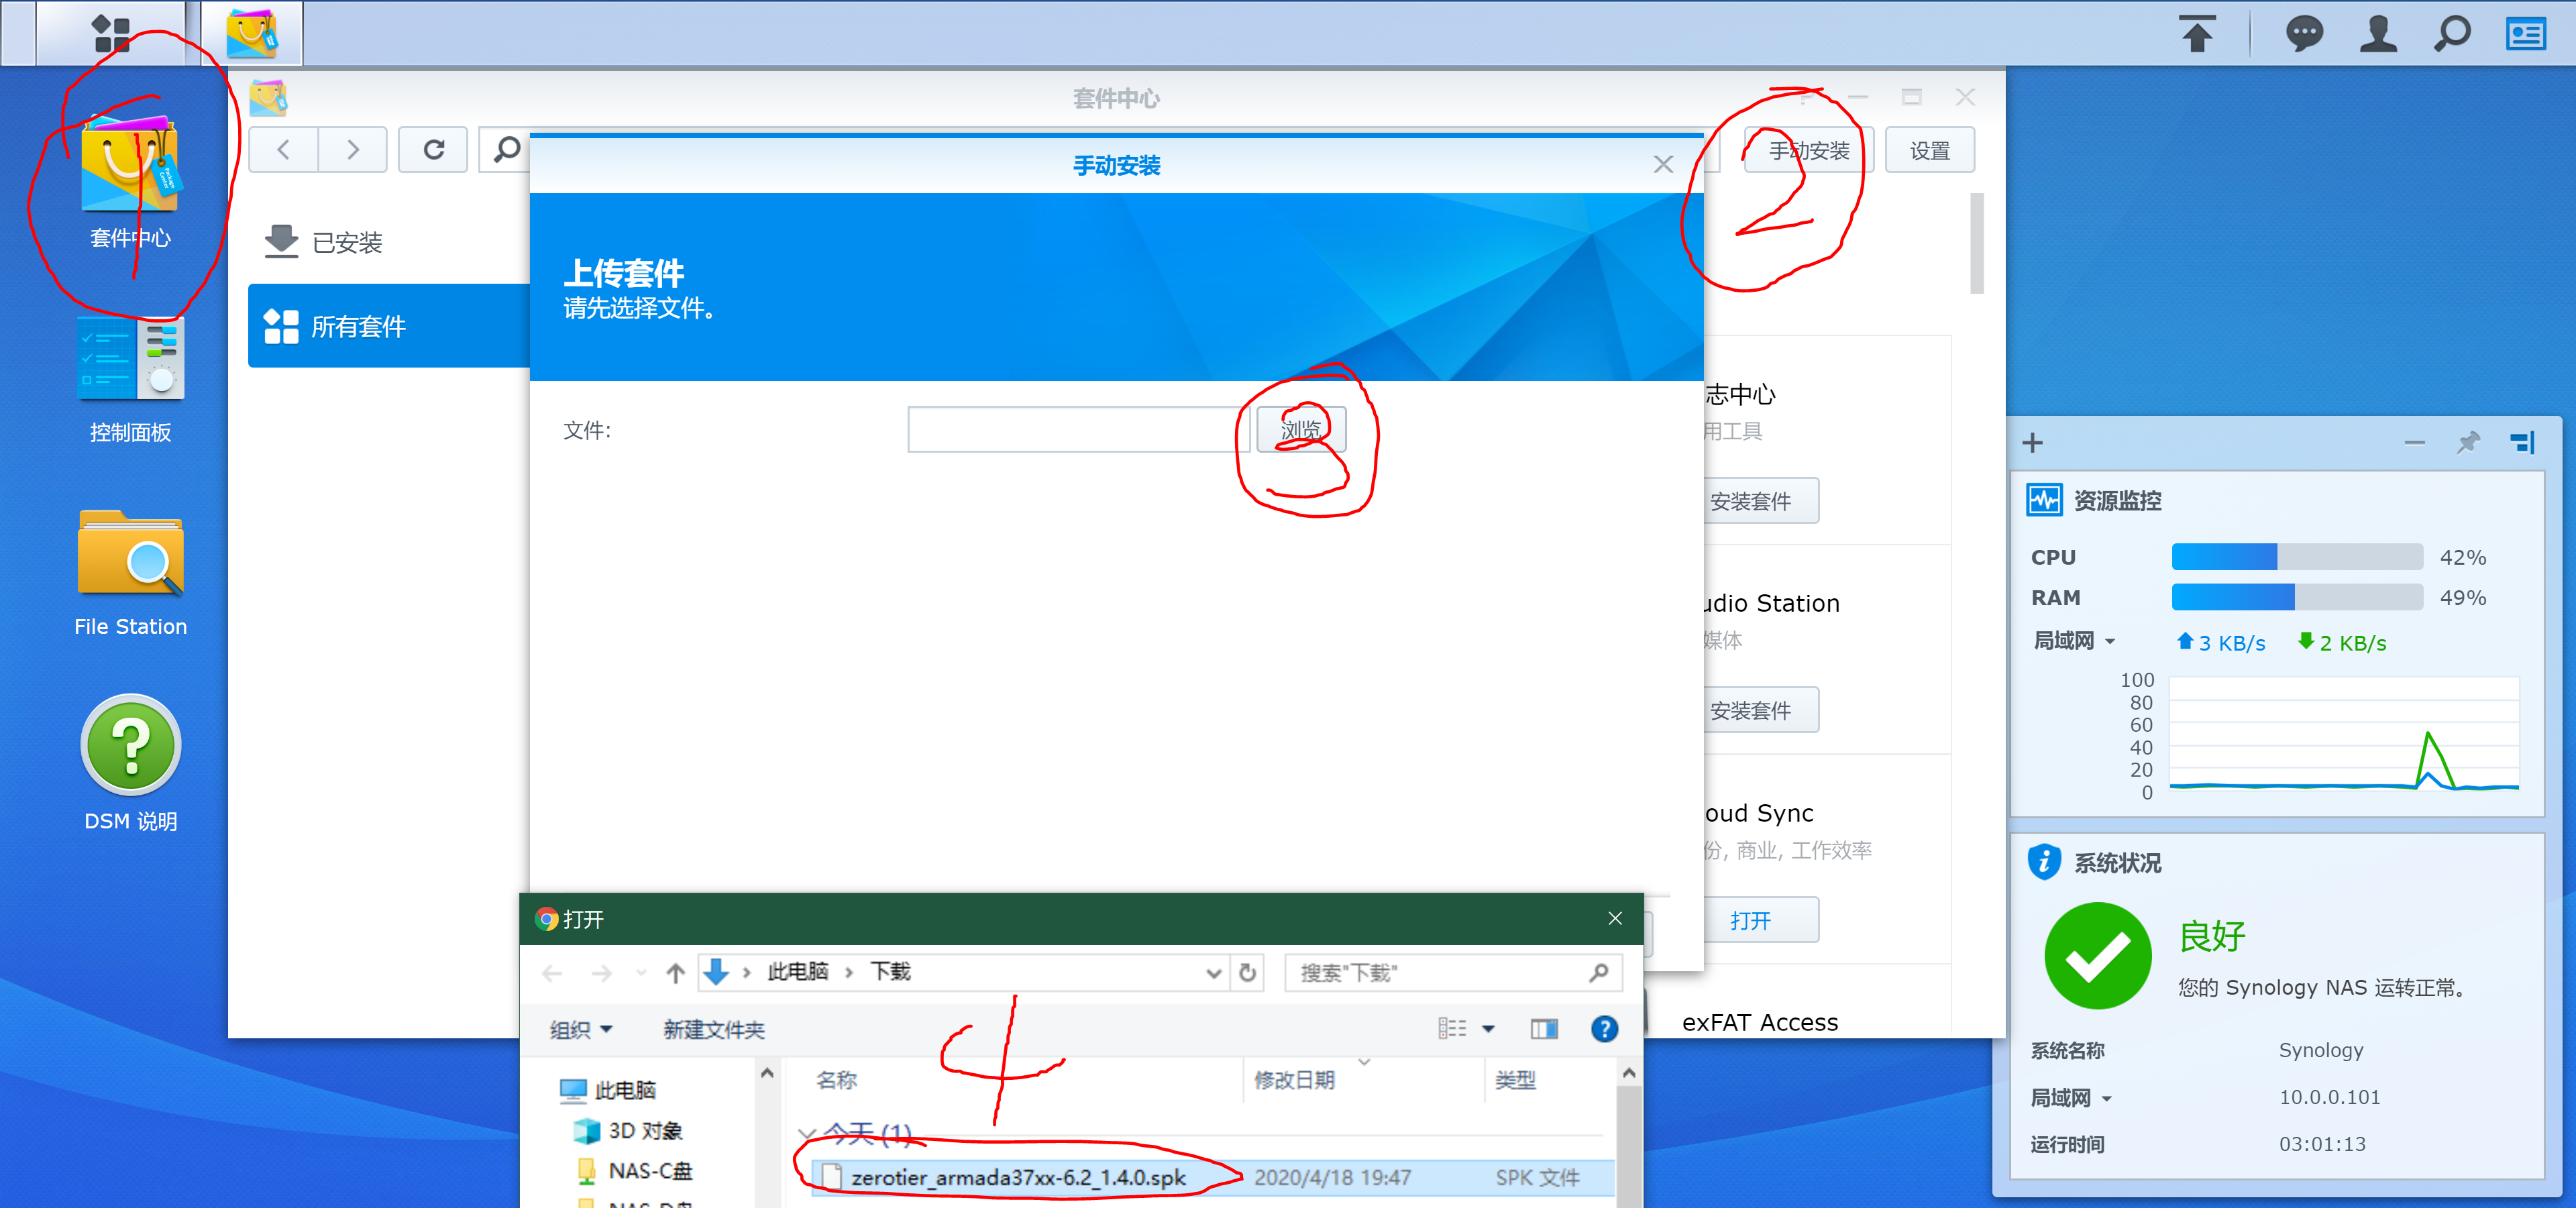Open DSM search magnifier in top bar
Viewport: 2576px width, 1208px height.
2452,33
